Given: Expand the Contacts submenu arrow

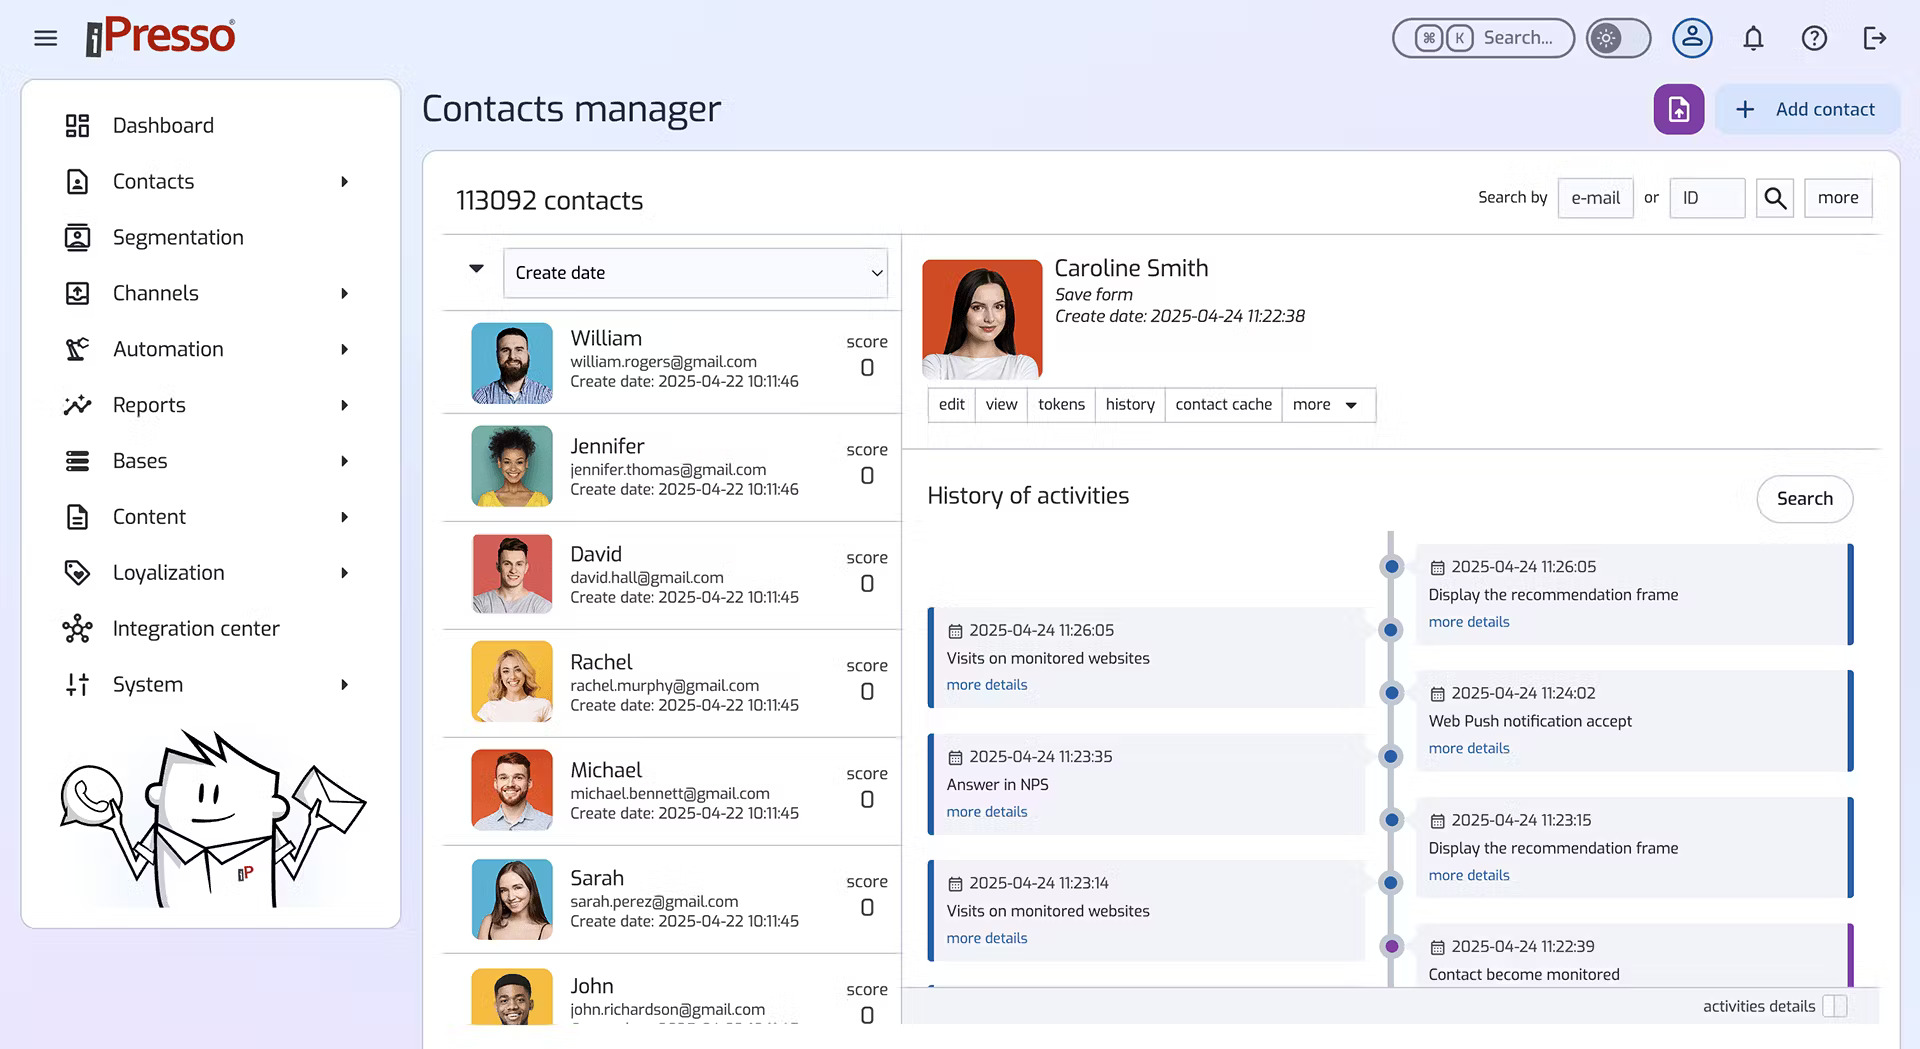Looking at the screenshot, I should pyautogui.click(x=344, y=181).
